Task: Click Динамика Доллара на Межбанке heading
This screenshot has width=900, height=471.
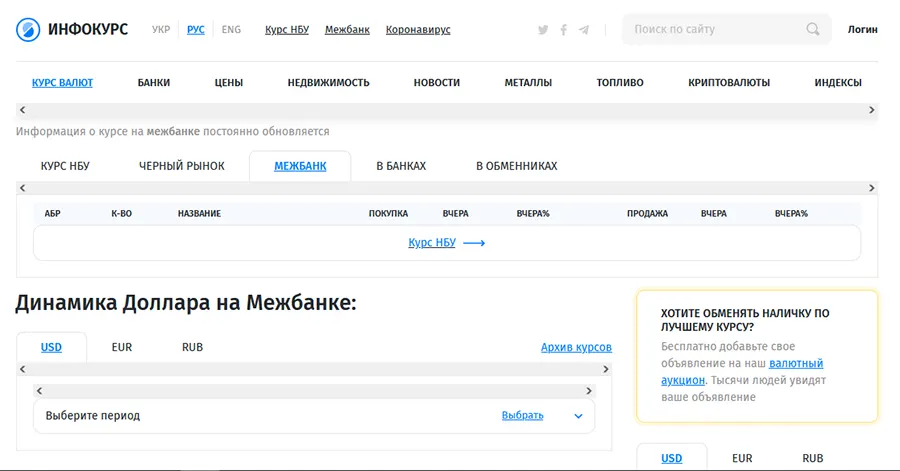Action: [x=186, y=303]
